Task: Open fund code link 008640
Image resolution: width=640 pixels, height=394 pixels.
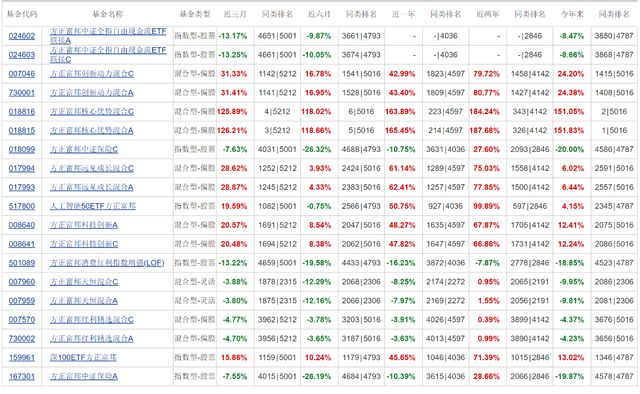Action: (x=22, y=225)
